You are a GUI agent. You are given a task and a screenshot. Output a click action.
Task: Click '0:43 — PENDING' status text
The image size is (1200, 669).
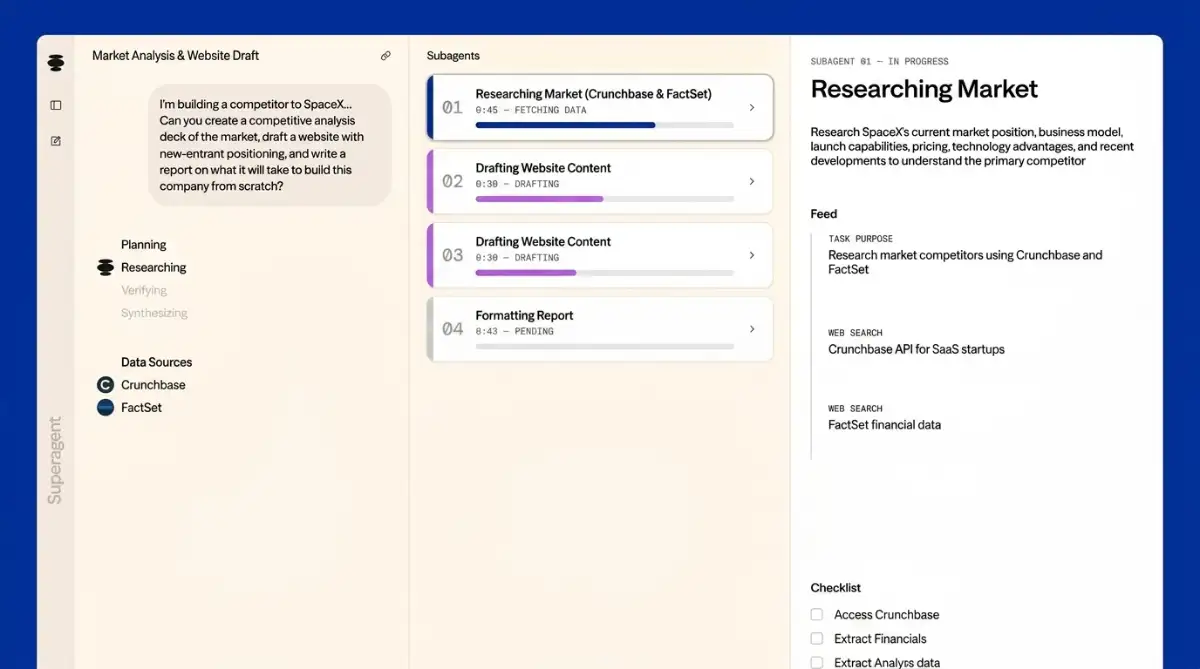click(514, 331)
